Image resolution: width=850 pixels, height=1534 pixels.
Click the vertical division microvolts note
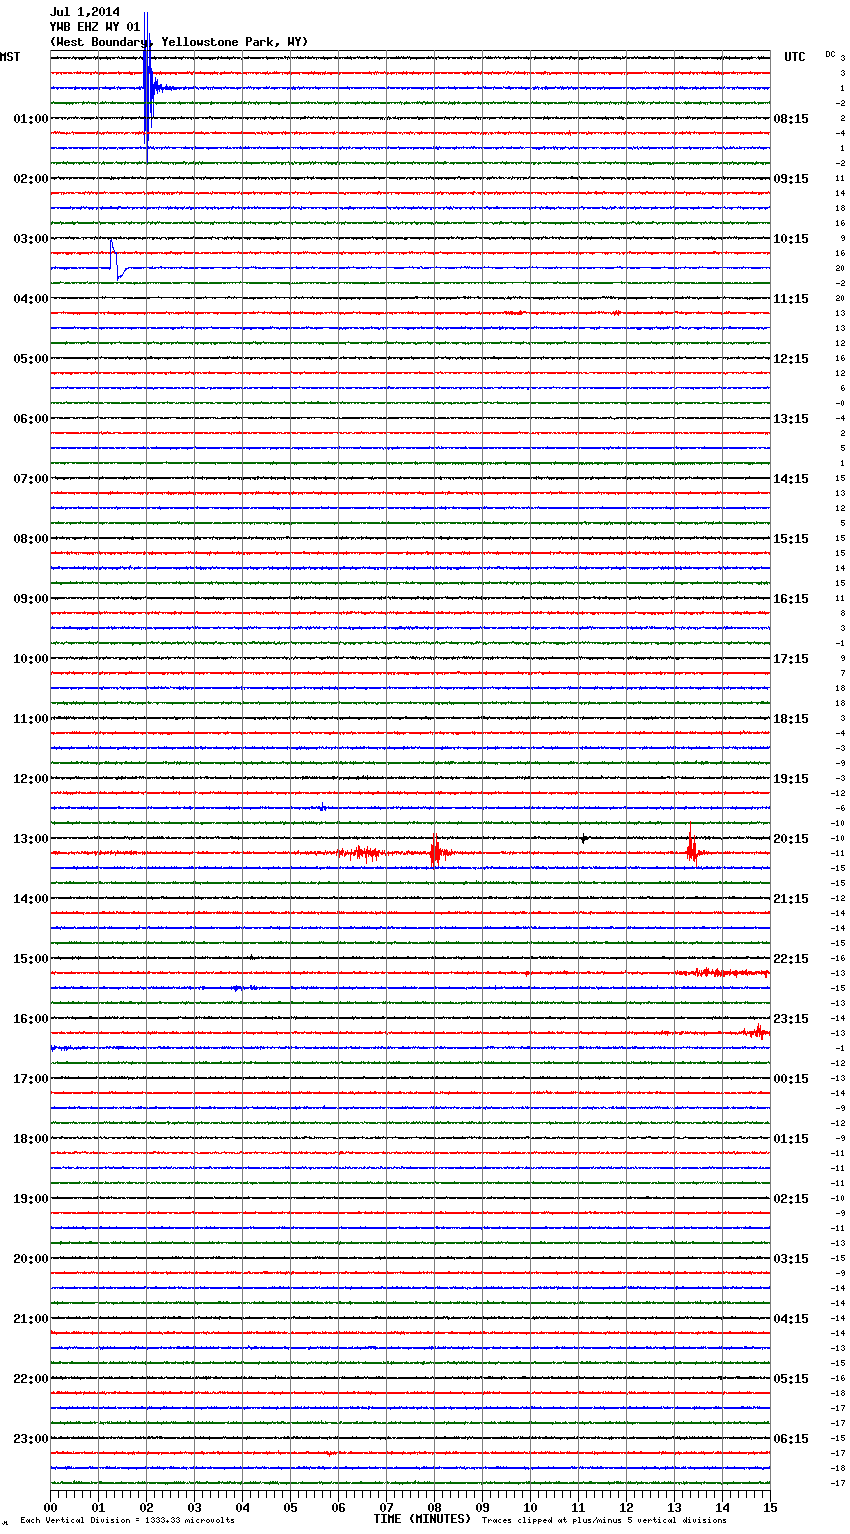[127, 1520]
